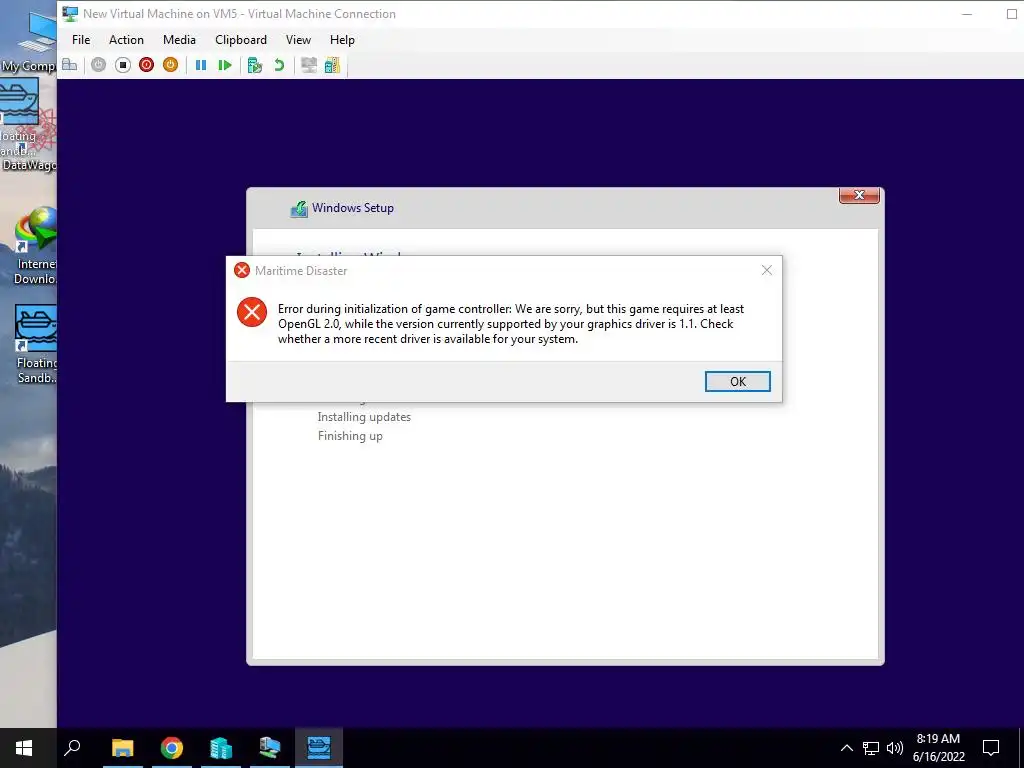Revert the VM with the green arrow icon
The height and width of the screenshot is (768, 1024).
pyautogui.click(x=279, y=65)
